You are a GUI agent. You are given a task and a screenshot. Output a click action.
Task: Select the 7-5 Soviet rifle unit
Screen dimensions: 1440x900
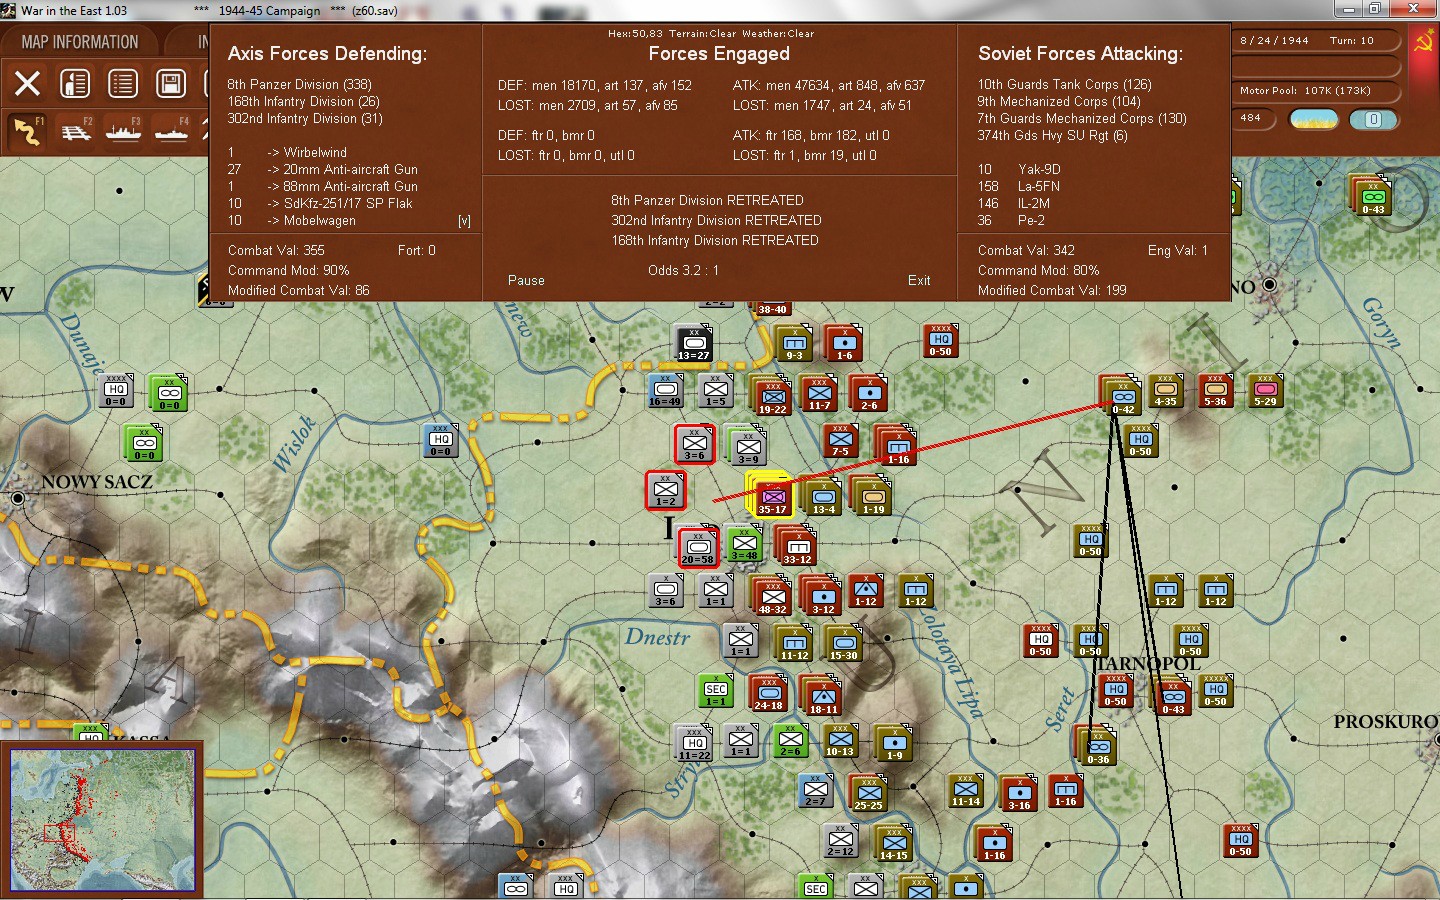pos(841,441)
